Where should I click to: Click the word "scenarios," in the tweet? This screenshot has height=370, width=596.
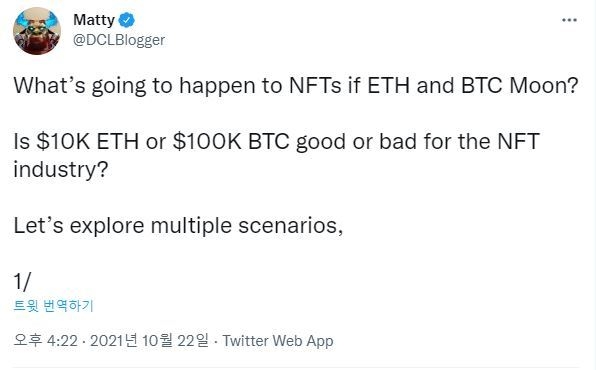(x=291, y=226)
